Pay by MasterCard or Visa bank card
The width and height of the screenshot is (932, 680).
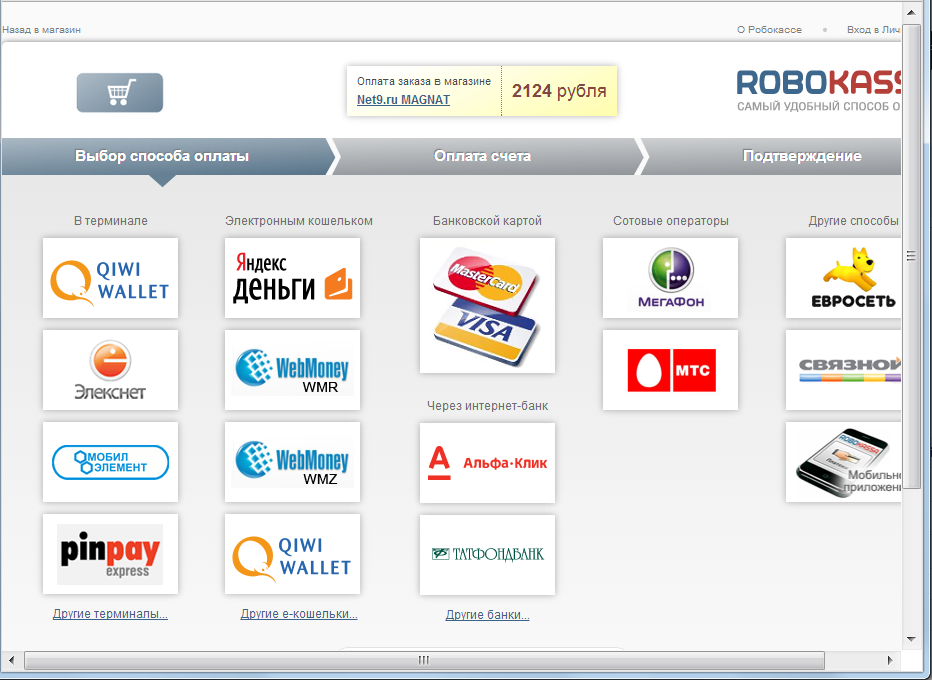click(487, 305)
